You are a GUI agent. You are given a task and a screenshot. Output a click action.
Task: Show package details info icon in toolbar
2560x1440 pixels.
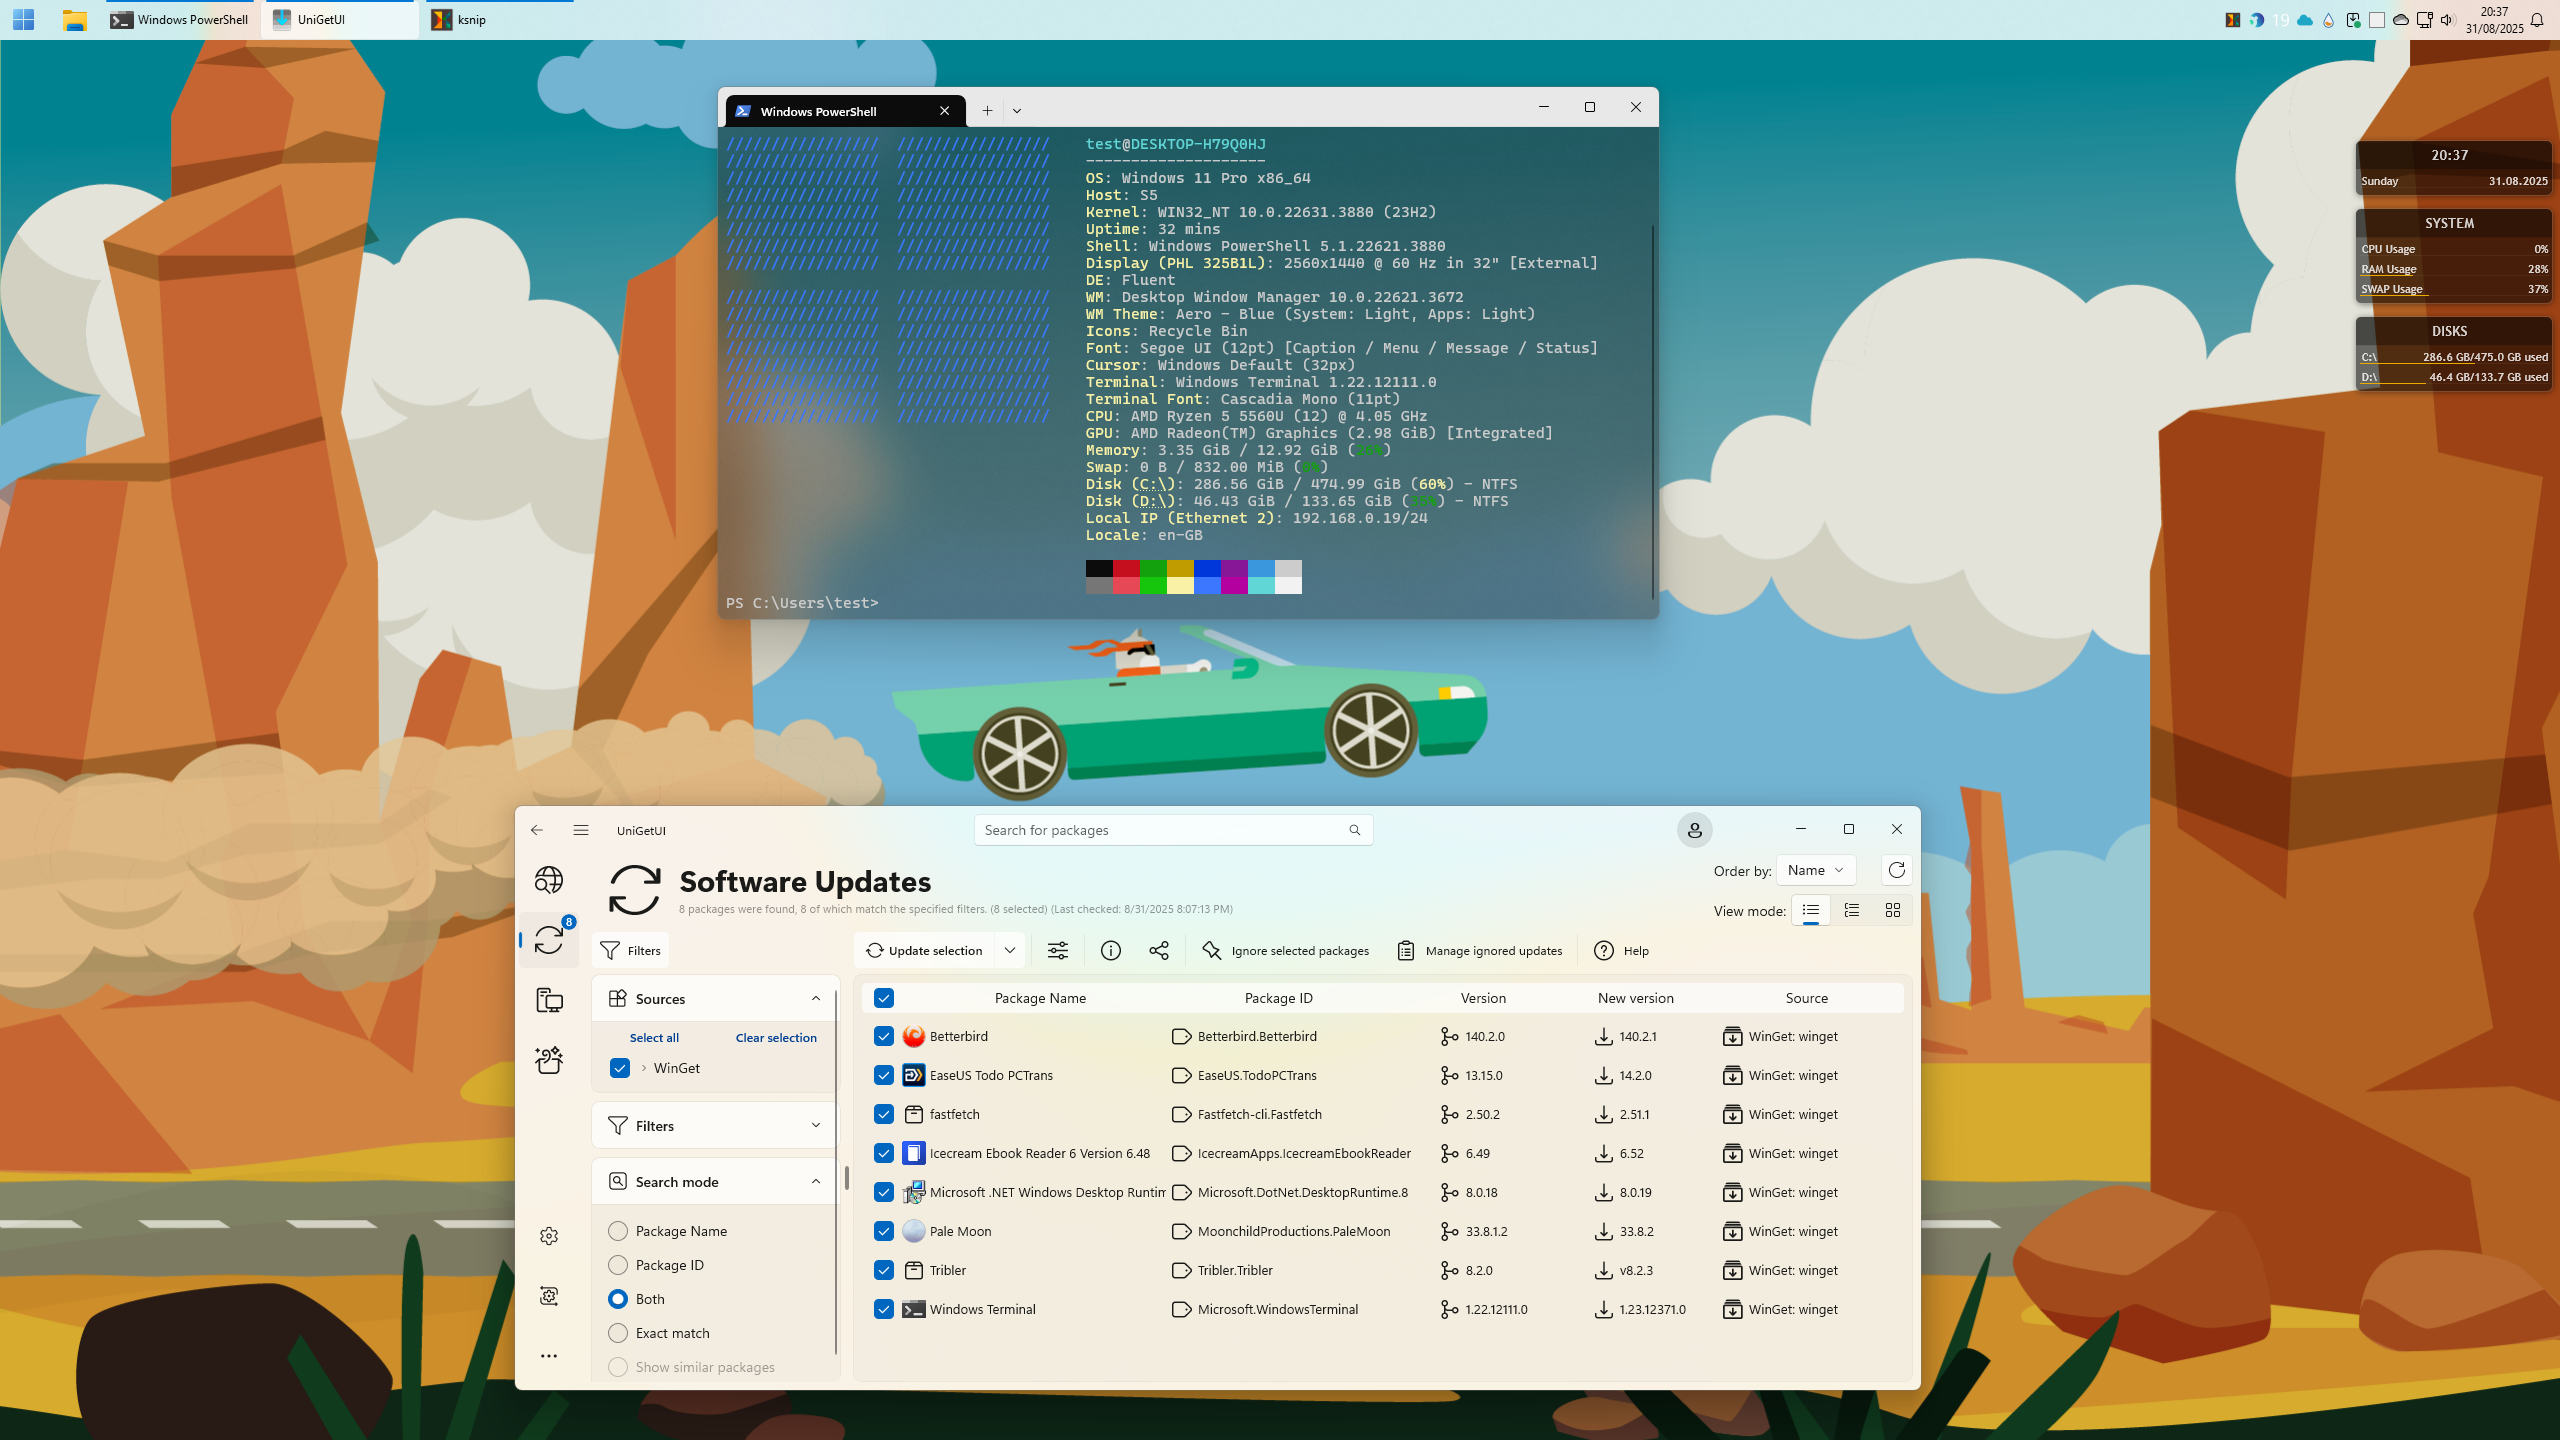1110,951
